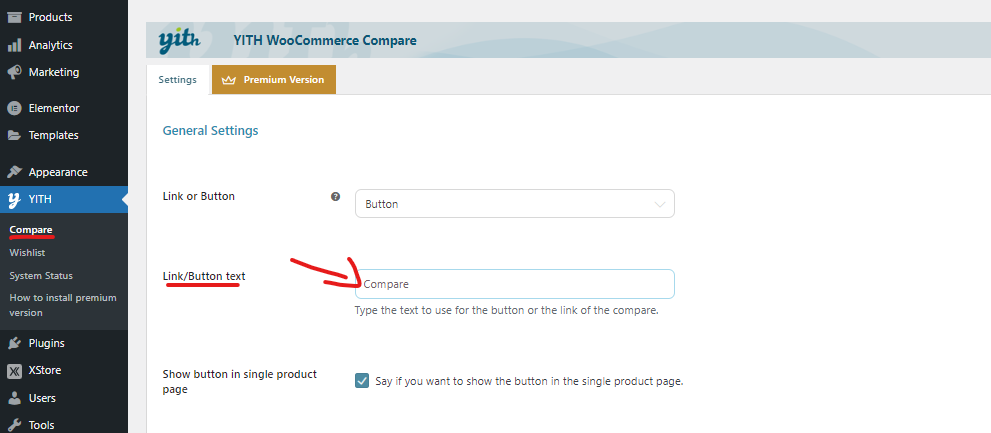The width and height of the screenshot is (991, 433).
Task: Click the help question mark icon beside Link or Button
Action: point(336,197)
